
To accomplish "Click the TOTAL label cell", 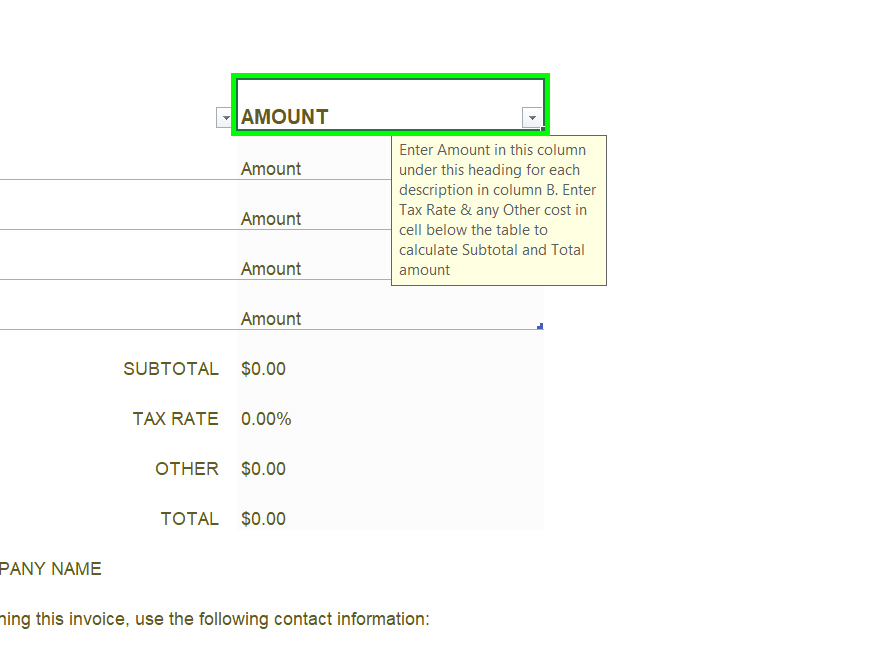I will [x=189, y=519].
